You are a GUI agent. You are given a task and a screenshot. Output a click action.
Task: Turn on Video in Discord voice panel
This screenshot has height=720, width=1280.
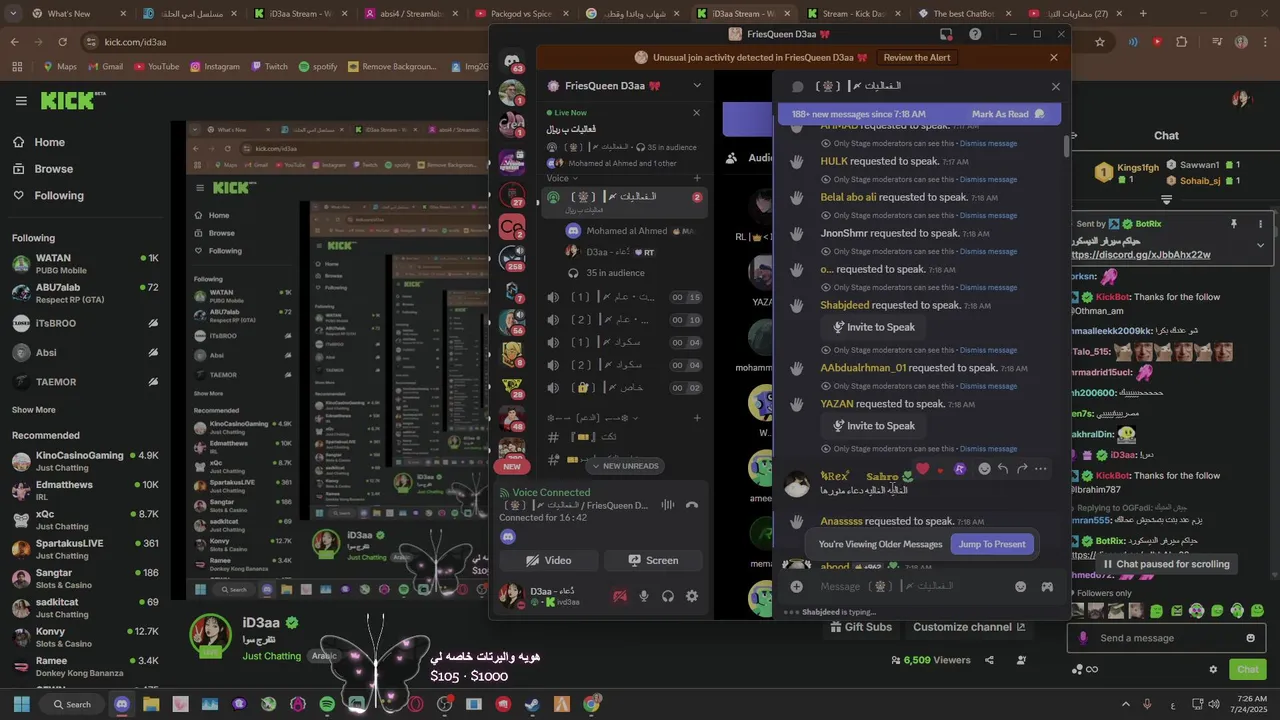tap(548, 560)
